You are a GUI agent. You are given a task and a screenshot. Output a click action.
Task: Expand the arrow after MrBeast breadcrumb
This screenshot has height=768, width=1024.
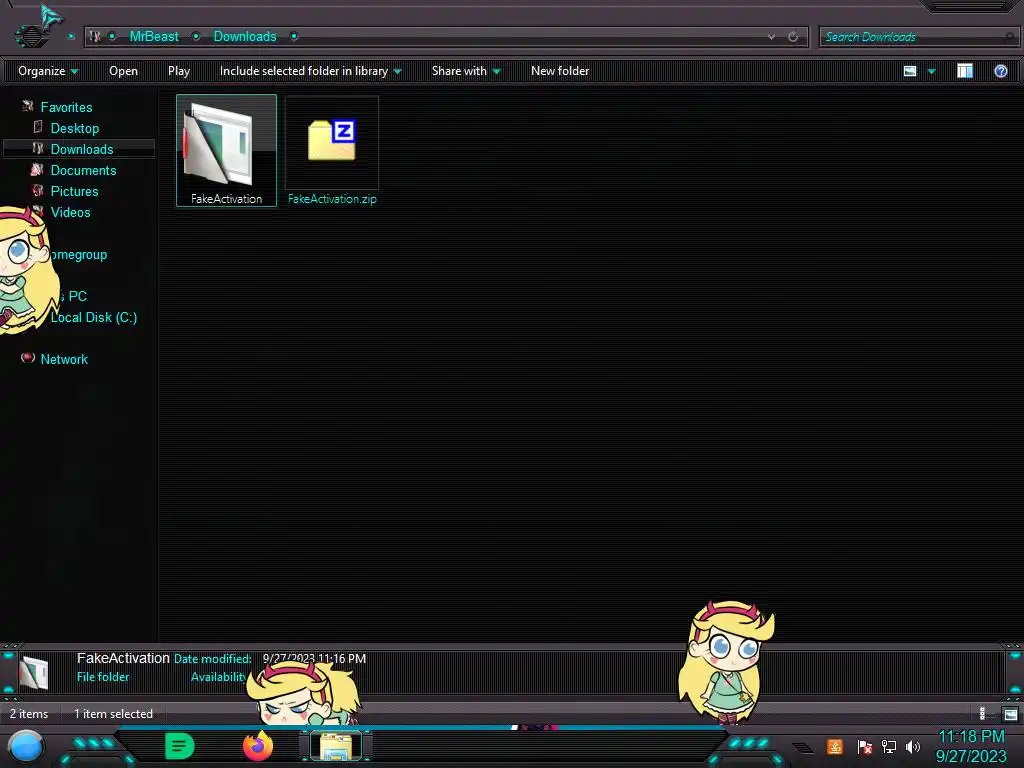tap(196, 37)
